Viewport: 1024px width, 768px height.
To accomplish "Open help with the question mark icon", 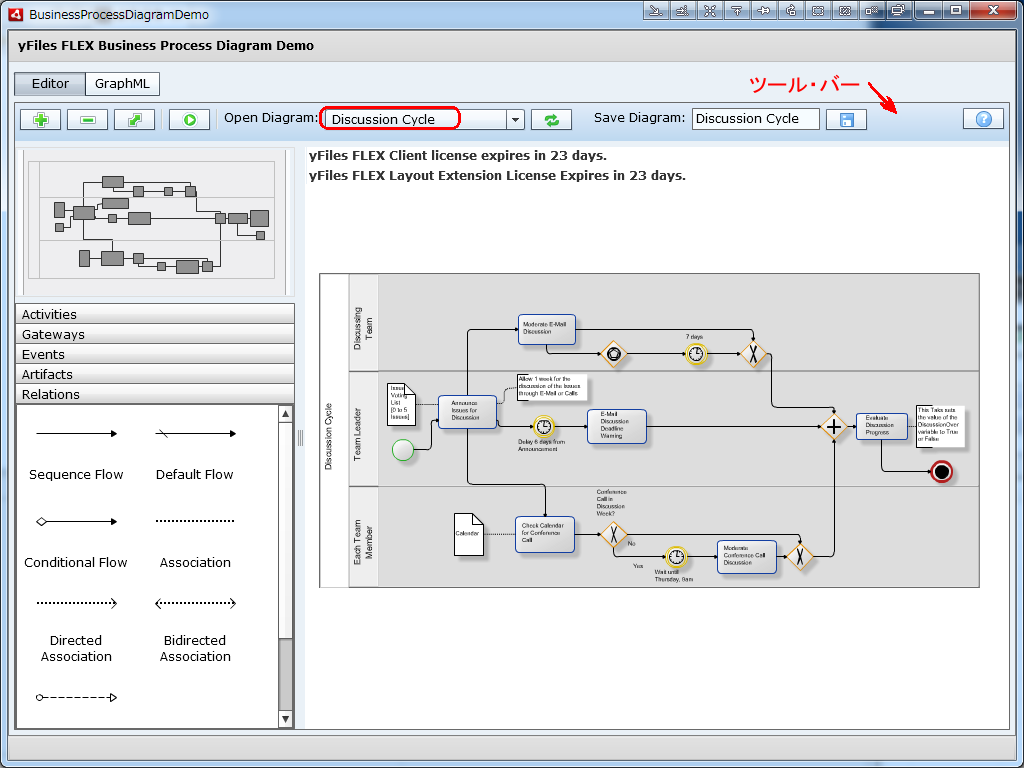I will 984,119.
